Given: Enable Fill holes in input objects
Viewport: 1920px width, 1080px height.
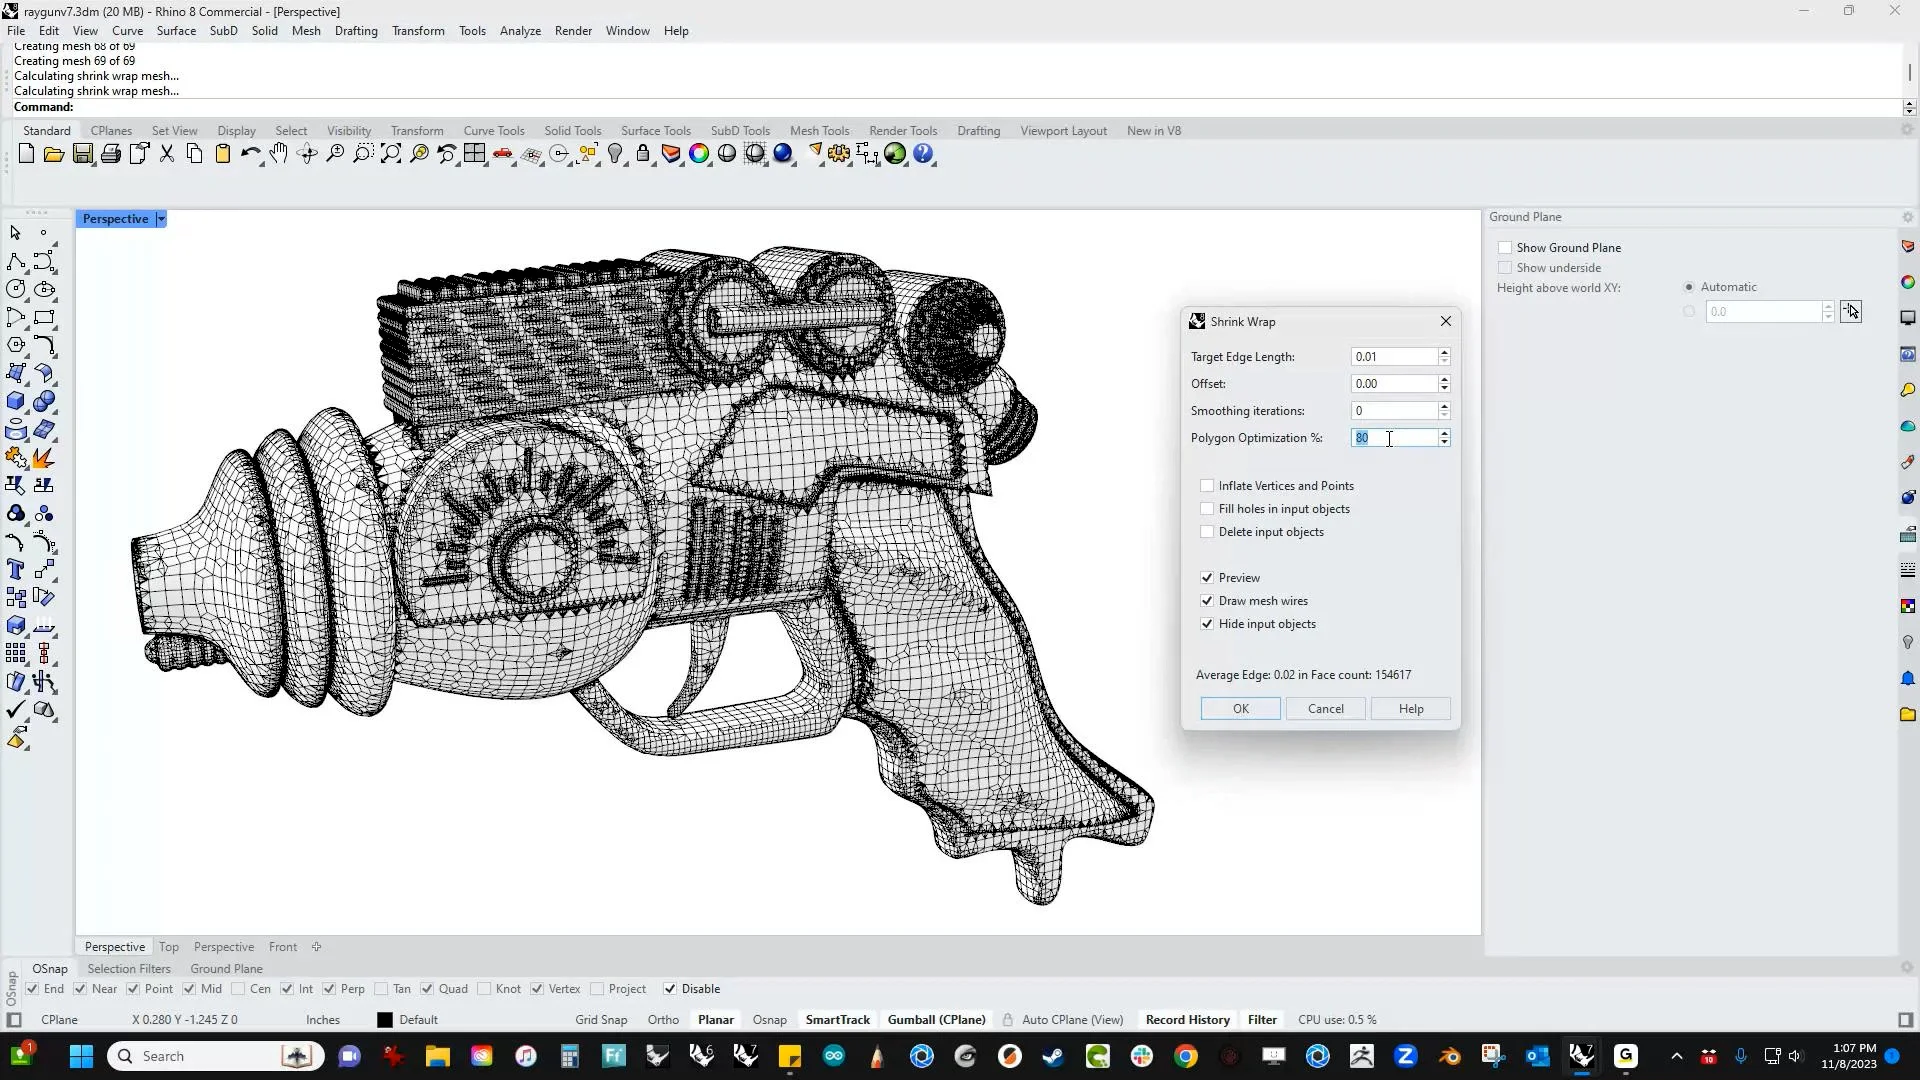Looking at the screenshot, I should click(1207, 509).
